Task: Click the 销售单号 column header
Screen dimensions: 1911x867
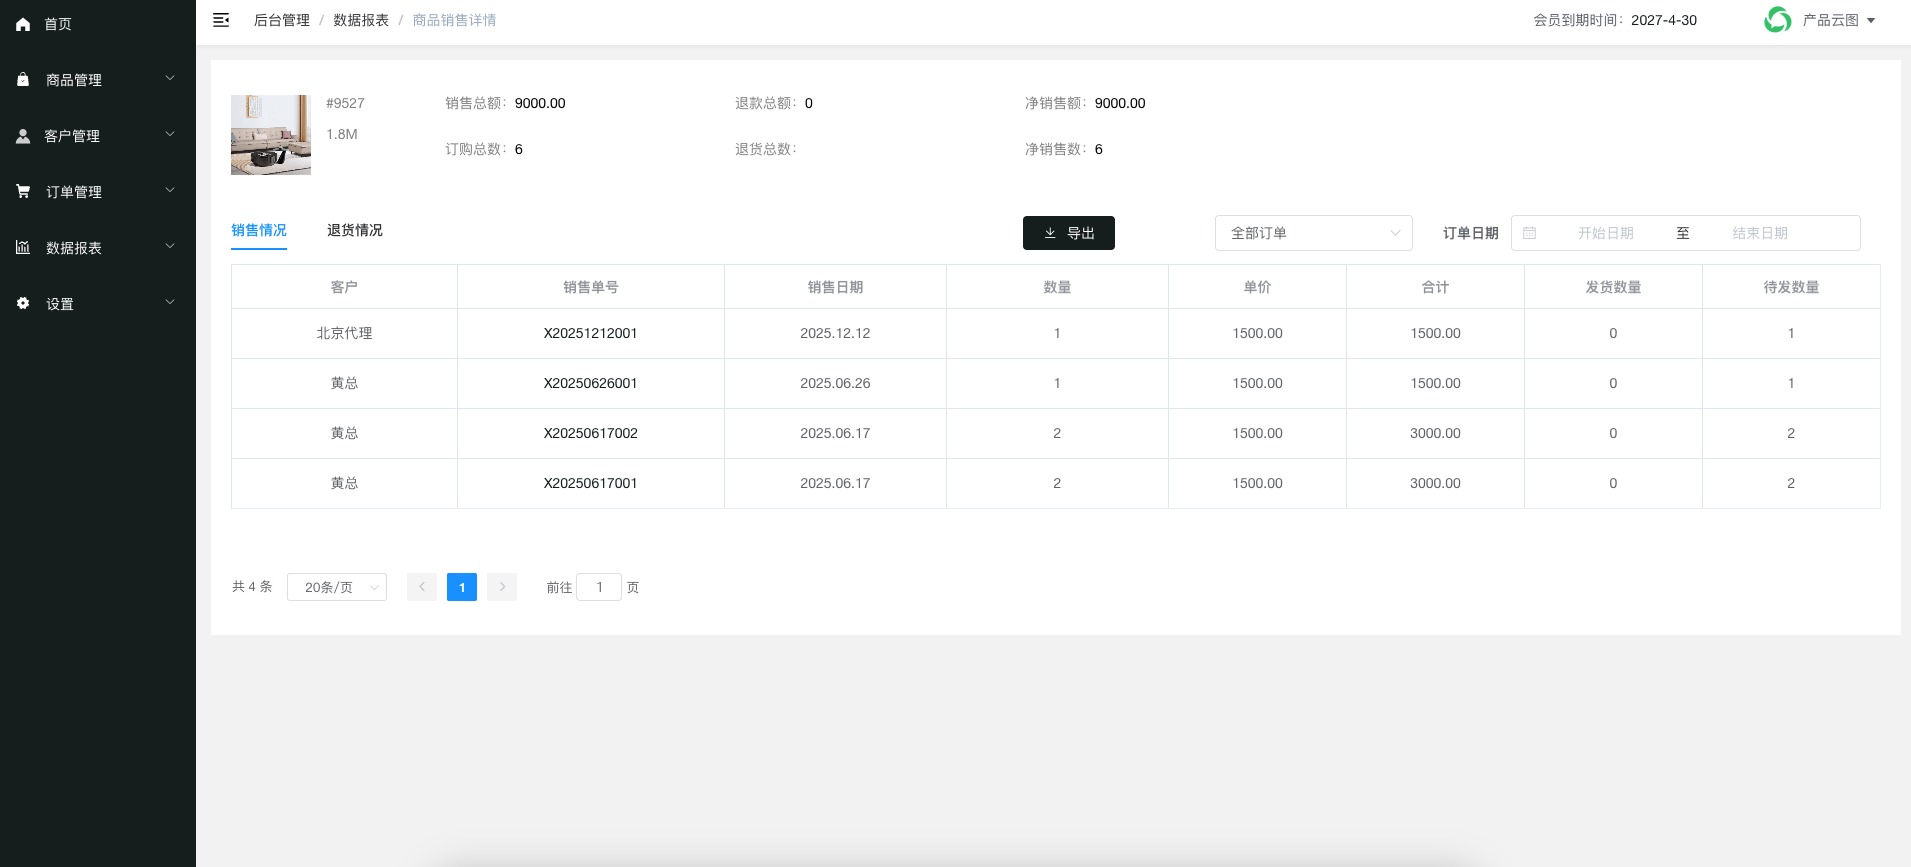Action: (x=591, y=287)
